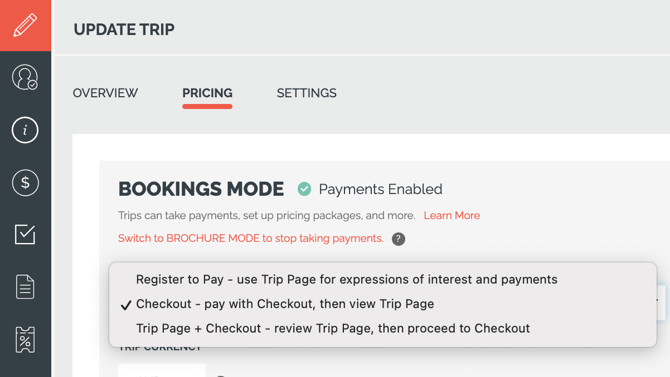The width and height of the screenshot is (670, 377).
Task: Open the checkbox tasks sidebar icon
Action: [25, 234]
